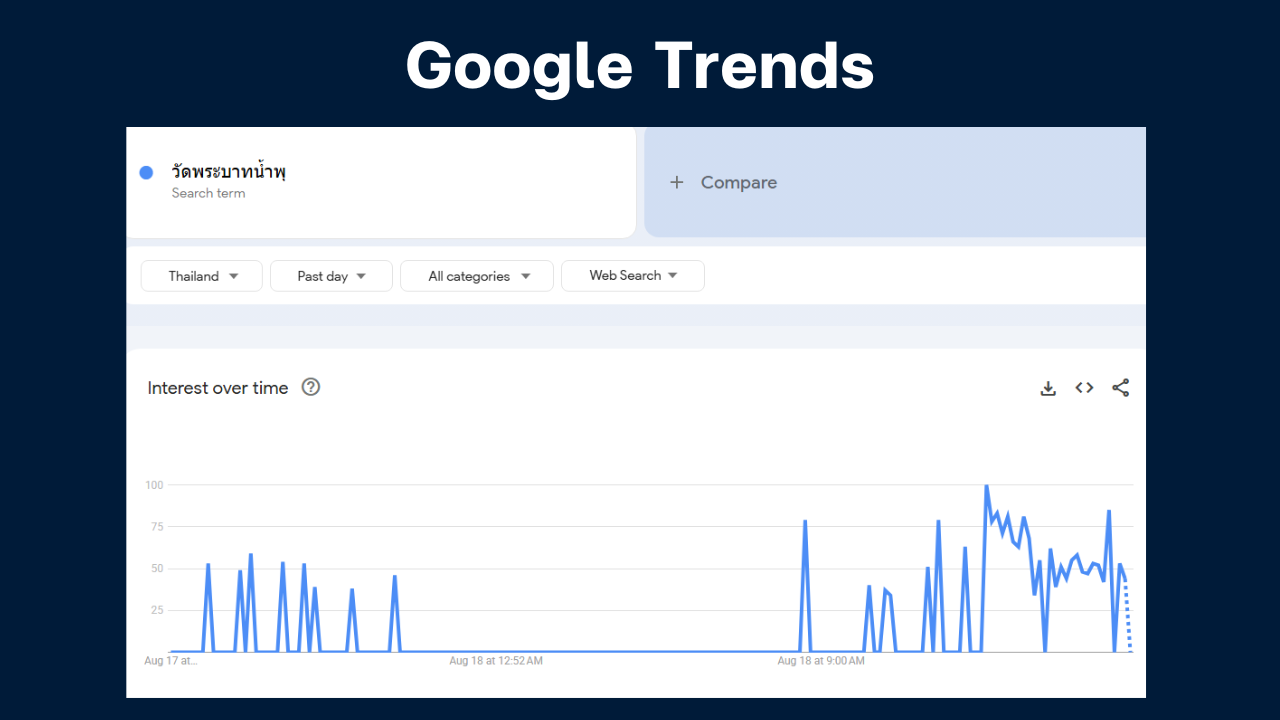
Task: Click the chart's highest peak at 100
Action: click(986, 487)
